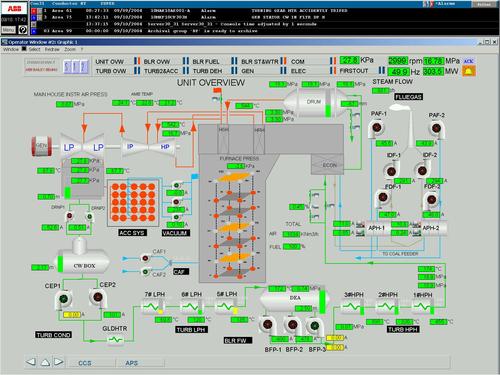Open the CCS tab at bottom
The width and height of the screenshot is (500, 375).
(x=85, y=363)
